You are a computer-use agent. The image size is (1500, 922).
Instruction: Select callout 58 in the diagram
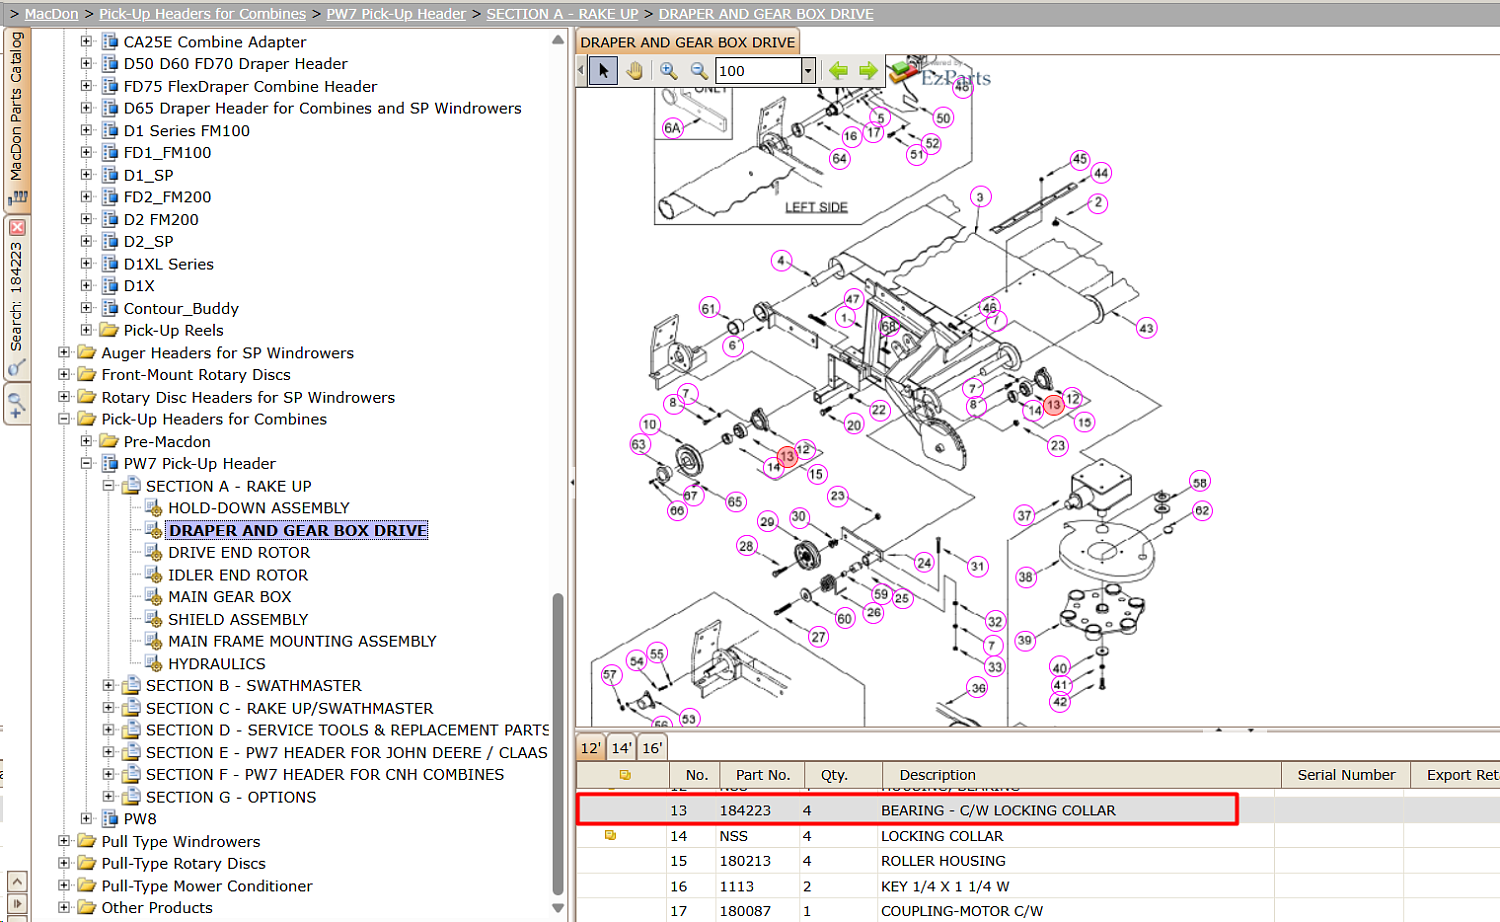click(1200, 482)
